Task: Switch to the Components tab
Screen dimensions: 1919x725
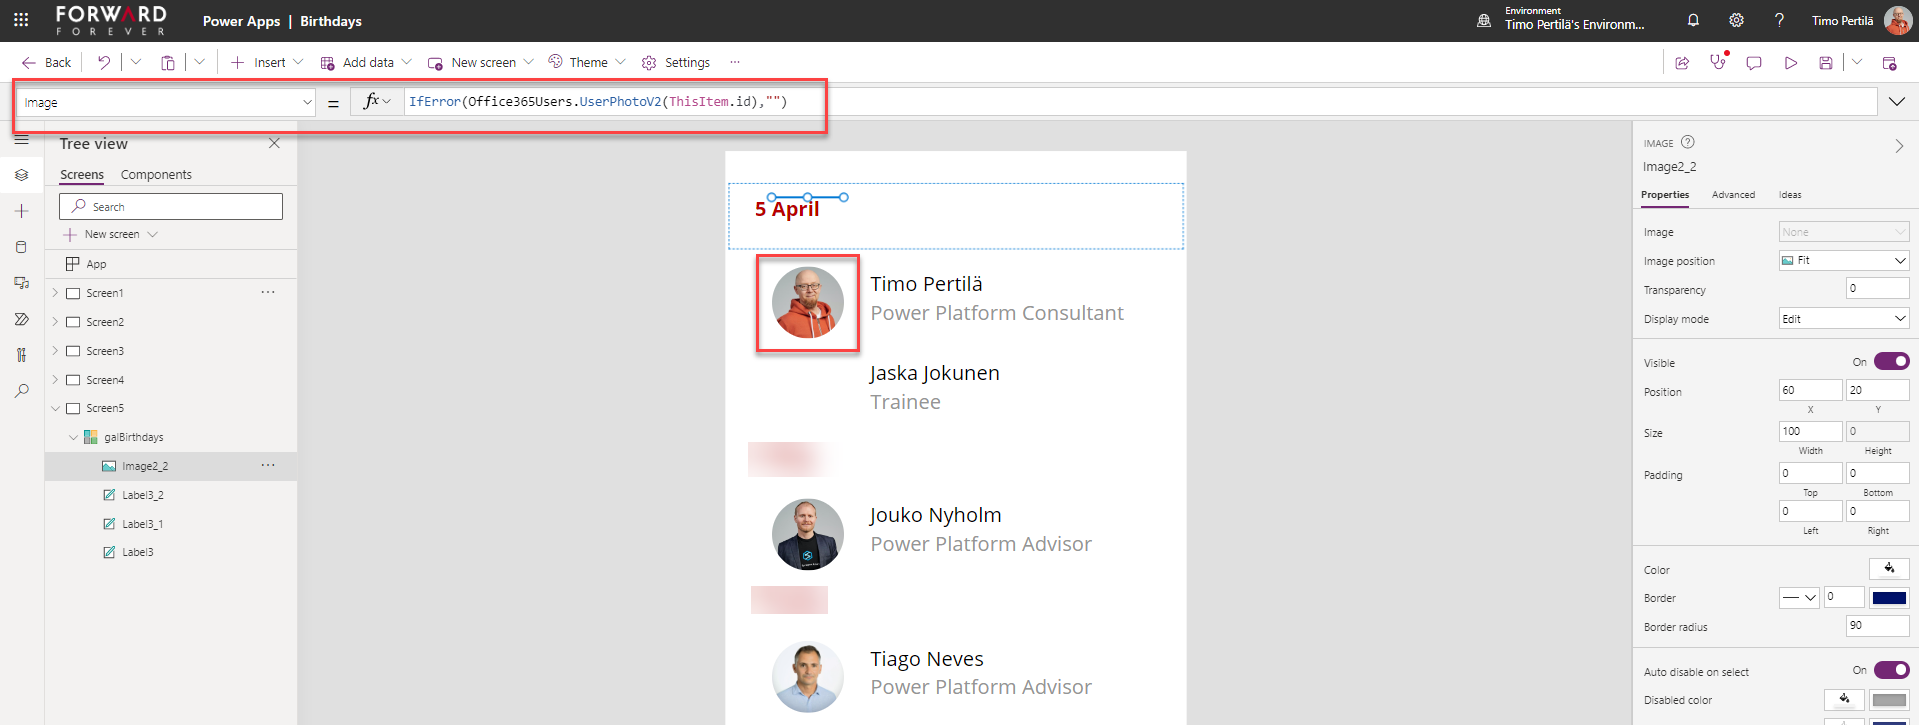Action: tap(156, 174)
